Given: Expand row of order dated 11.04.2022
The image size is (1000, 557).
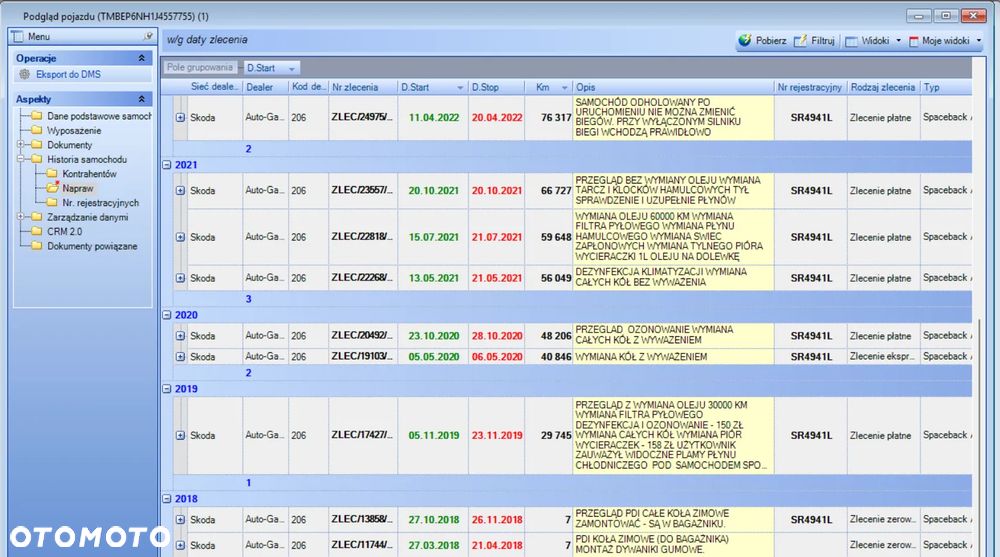Looking at the screenshot, I should (x=180, y=117).
